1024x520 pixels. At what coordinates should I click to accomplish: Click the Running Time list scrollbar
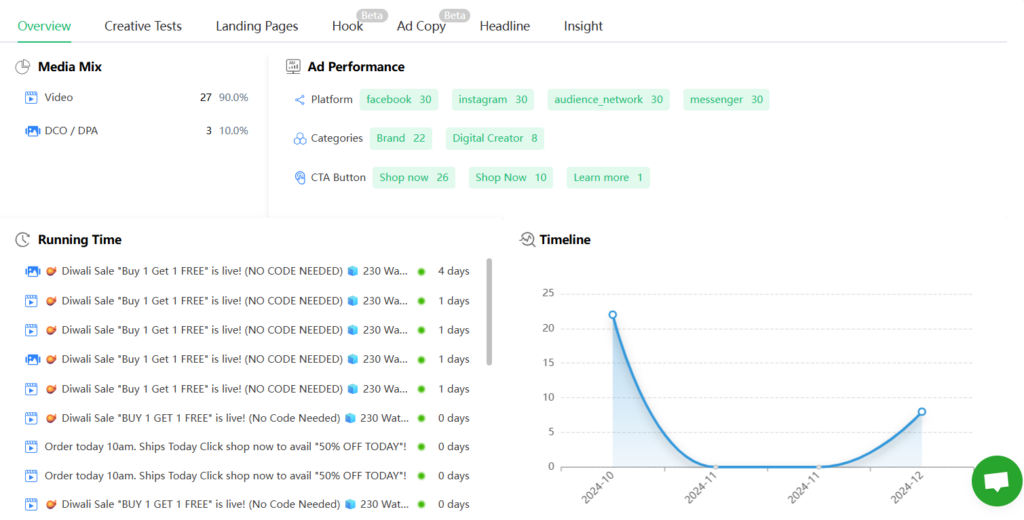pos(489,312)
